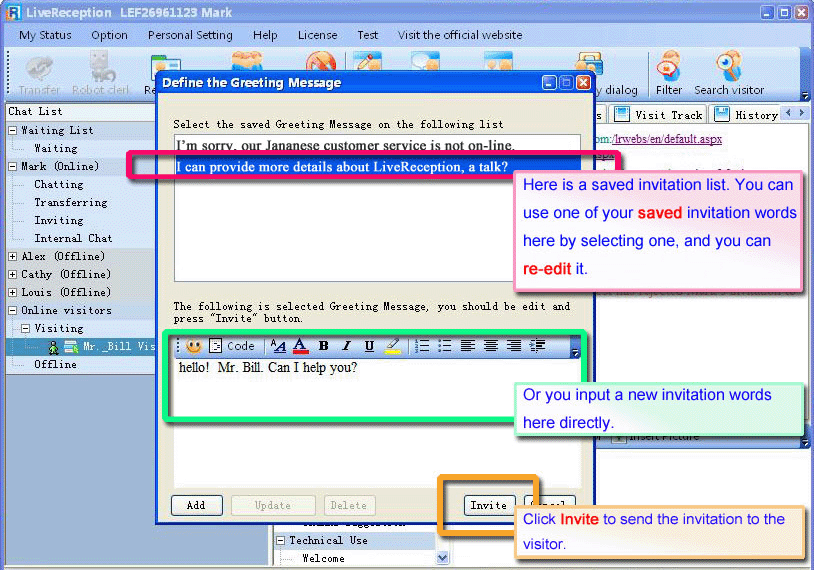
Task: Increase the text indent
Action: 537,346
